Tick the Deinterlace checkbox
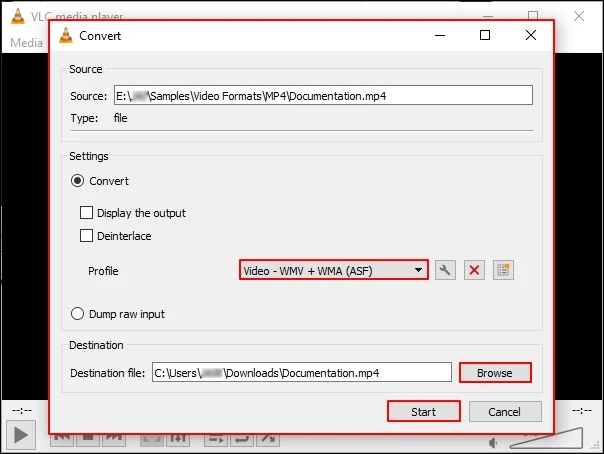Image resolution: width=604 pixels, height=454 pixels. [x=87, y=236]
